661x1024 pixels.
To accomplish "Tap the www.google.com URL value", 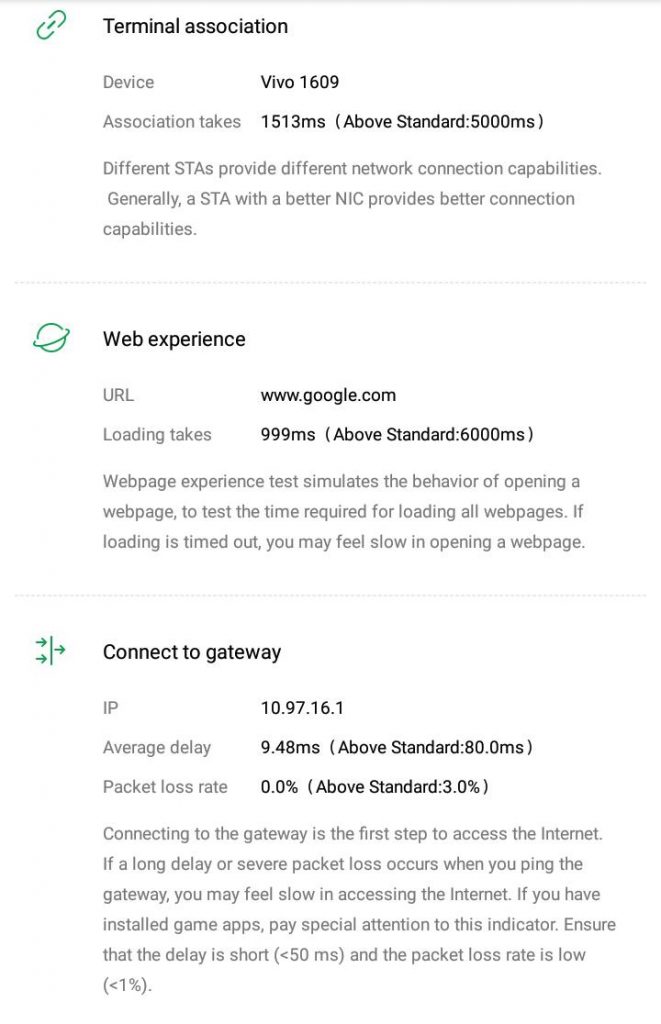I will click(328, 395).
